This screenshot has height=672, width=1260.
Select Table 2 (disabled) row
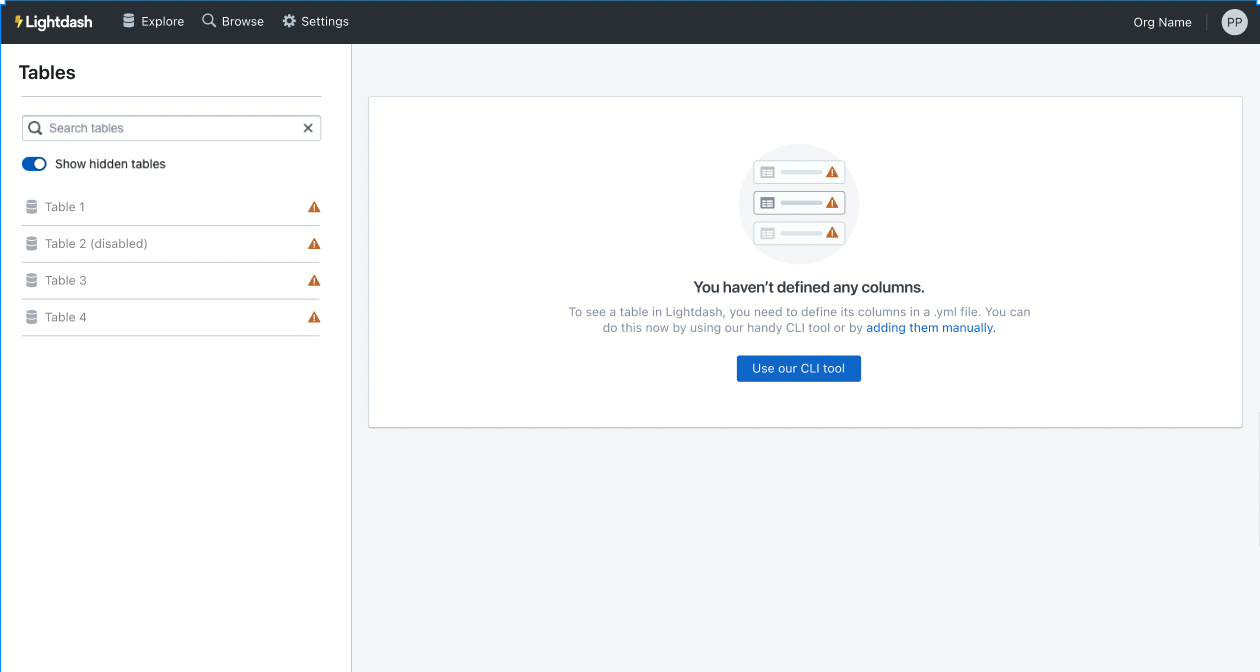[171, 244]
